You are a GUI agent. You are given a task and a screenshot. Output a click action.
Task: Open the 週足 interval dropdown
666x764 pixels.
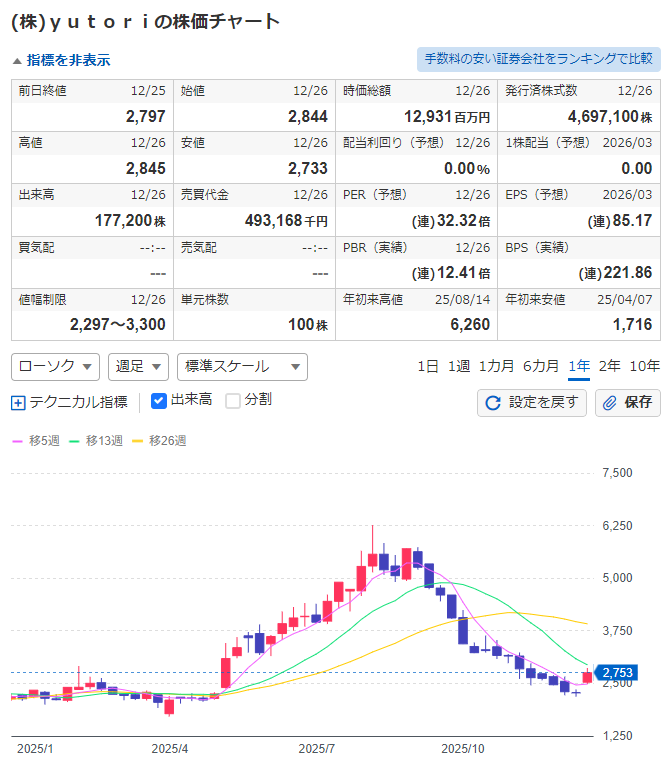tap(137, 367)
